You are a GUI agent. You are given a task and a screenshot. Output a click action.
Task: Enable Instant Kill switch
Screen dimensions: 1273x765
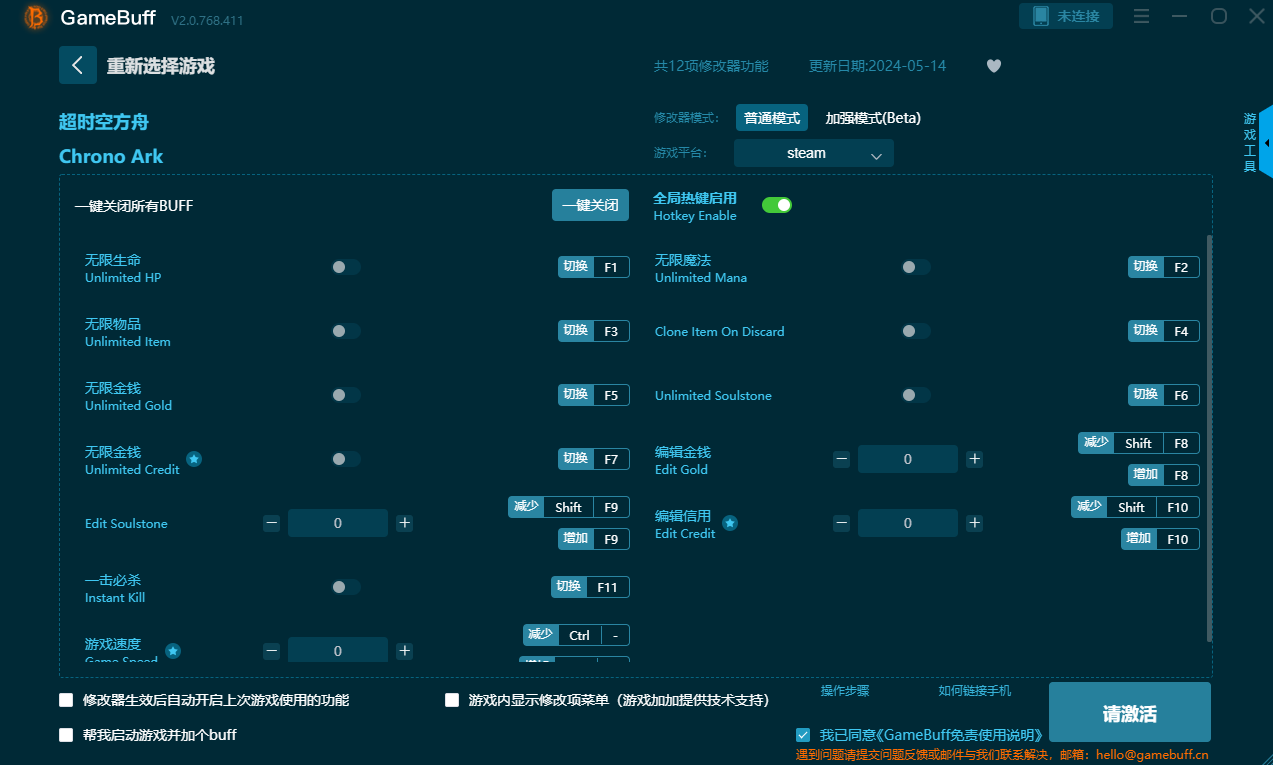(x=346, y=587)
